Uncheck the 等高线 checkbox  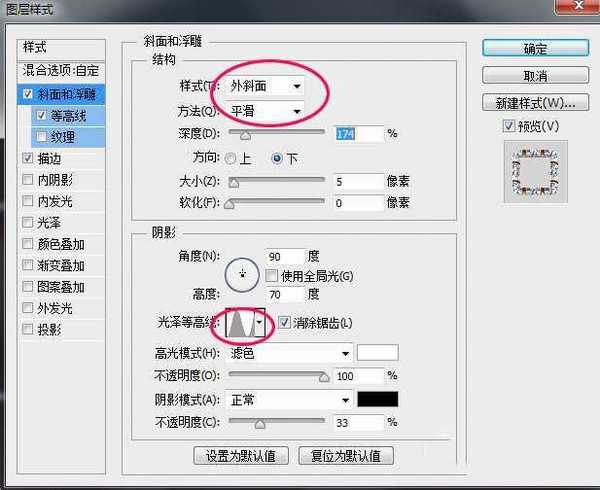click(x=41, y=115)
